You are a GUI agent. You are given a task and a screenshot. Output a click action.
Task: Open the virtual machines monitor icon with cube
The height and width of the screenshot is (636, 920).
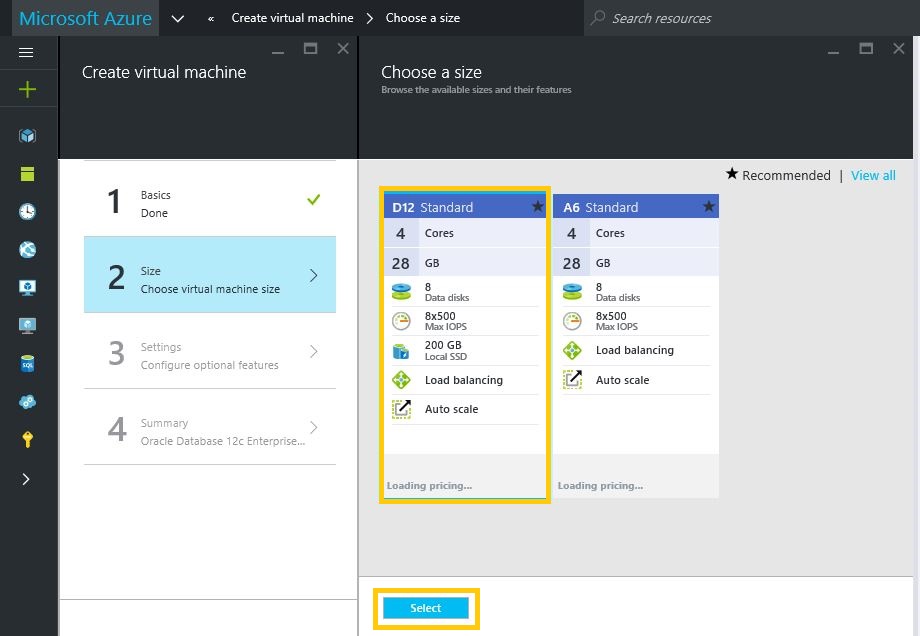(x=27, y=287)
